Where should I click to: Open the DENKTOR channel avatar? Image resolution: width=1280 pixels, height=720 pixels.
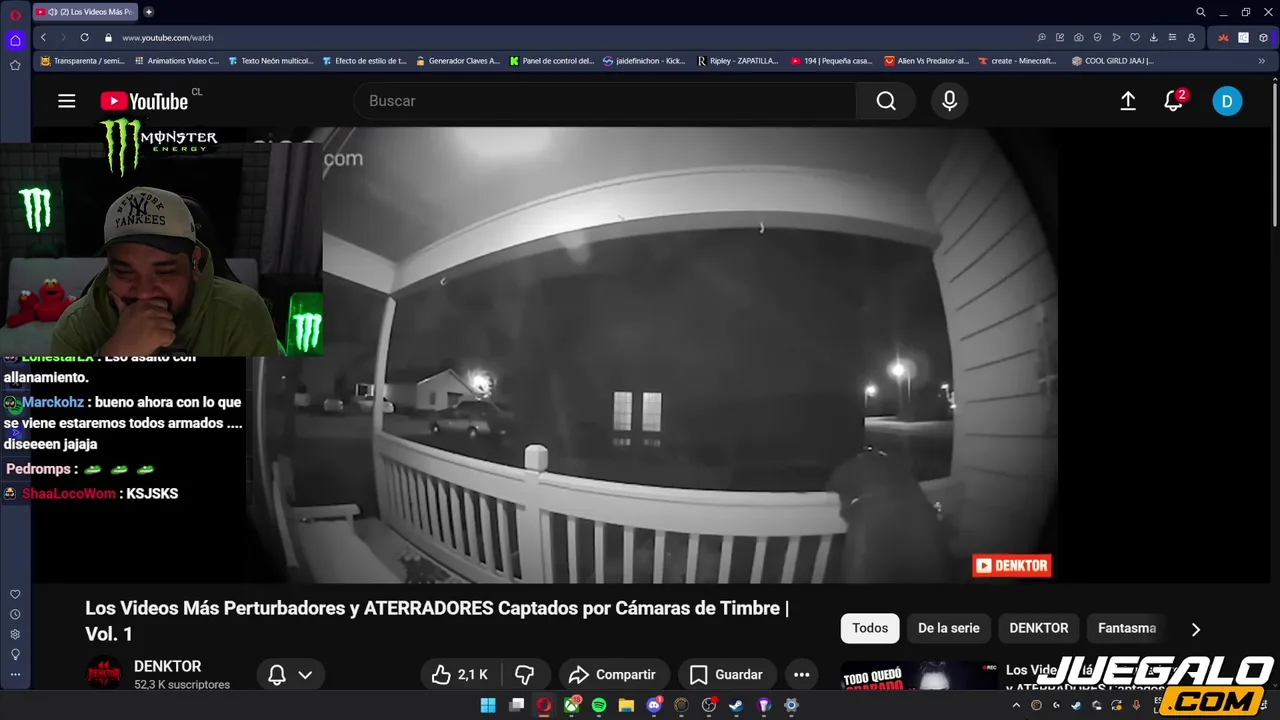tap(104, 674)
